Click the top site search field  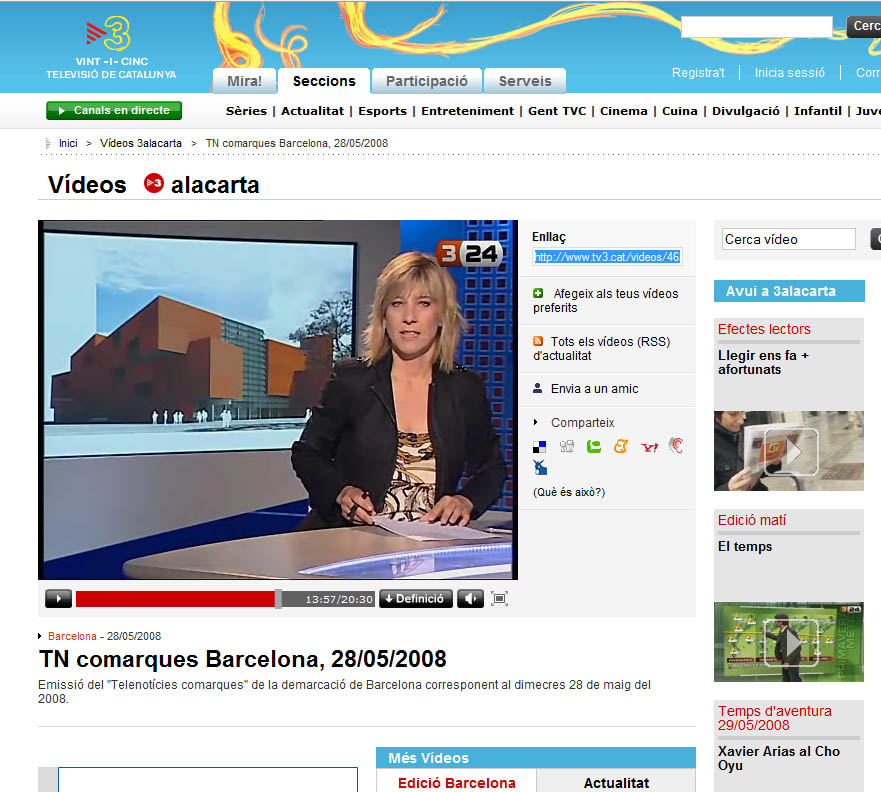756,26
